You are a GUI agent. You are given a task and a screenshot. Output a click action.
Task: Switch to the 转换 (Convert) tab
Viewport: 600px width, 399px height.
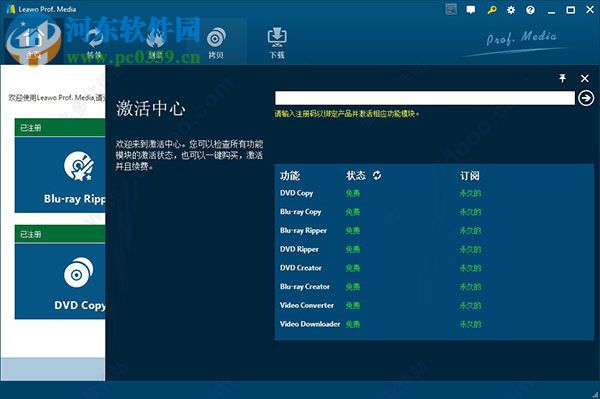point(94,41)
